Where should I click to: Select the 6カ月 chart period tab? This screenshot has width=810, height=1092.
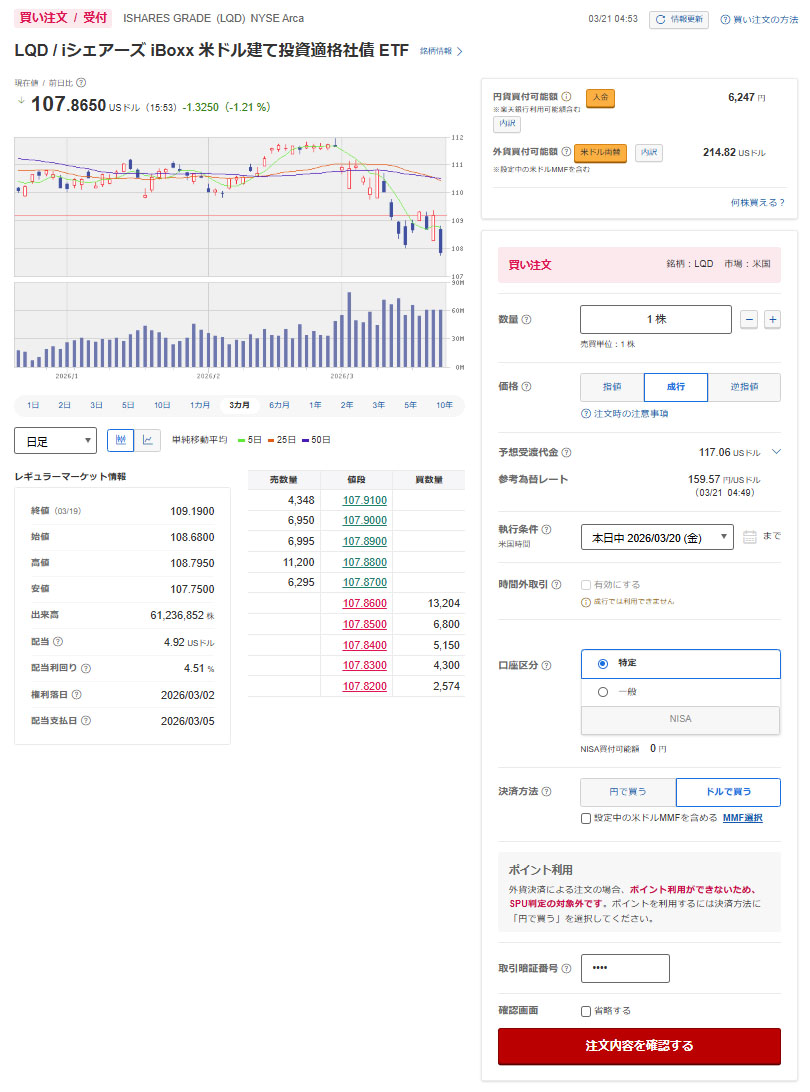(279, 405)
